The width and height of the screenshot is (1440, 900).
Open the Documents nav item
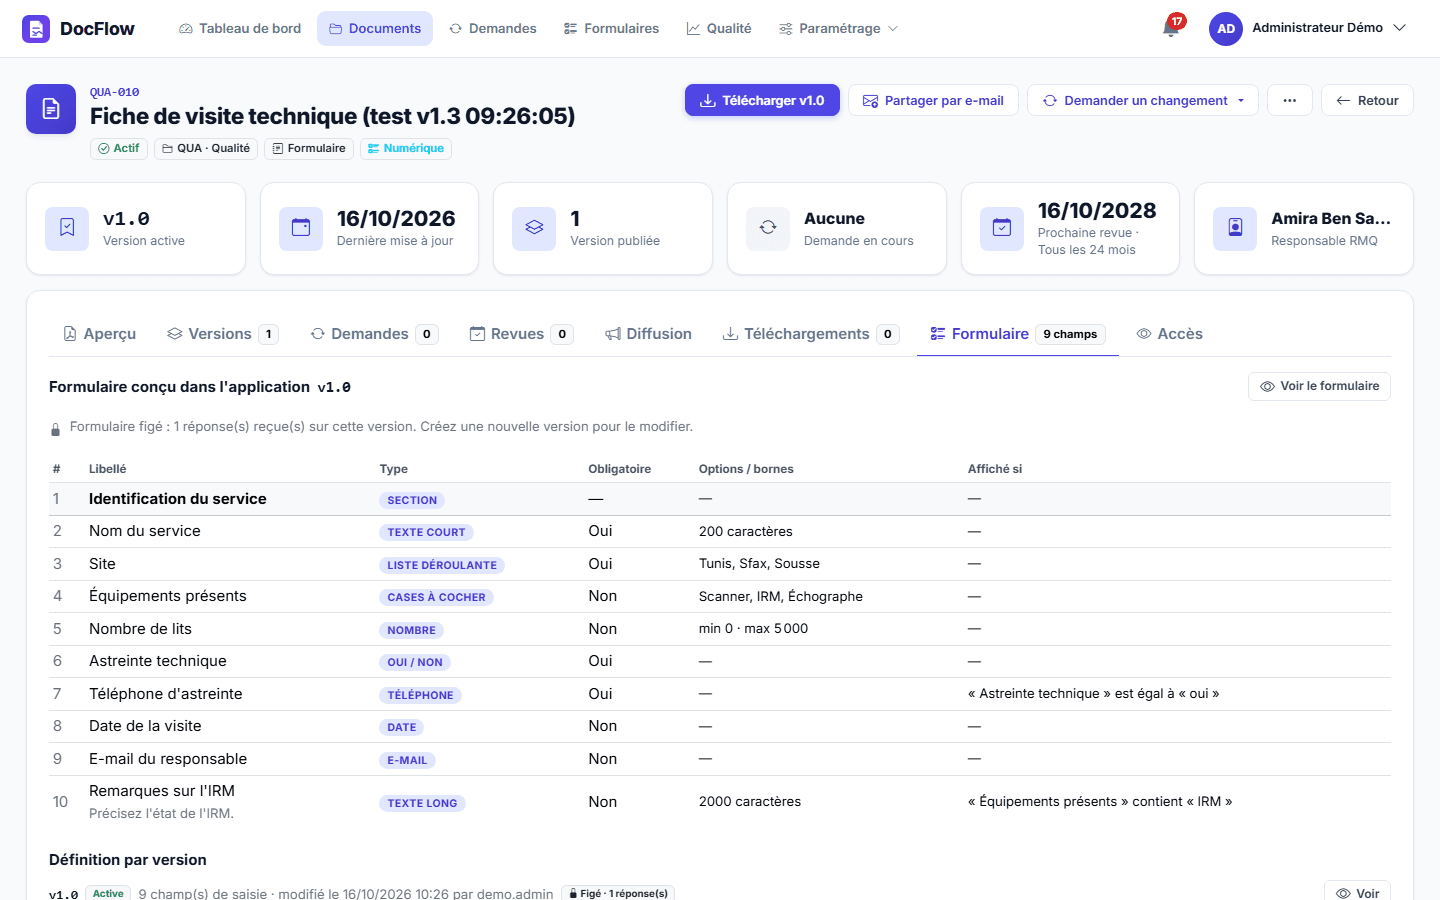pyautogui.click(x=375, y=29)
